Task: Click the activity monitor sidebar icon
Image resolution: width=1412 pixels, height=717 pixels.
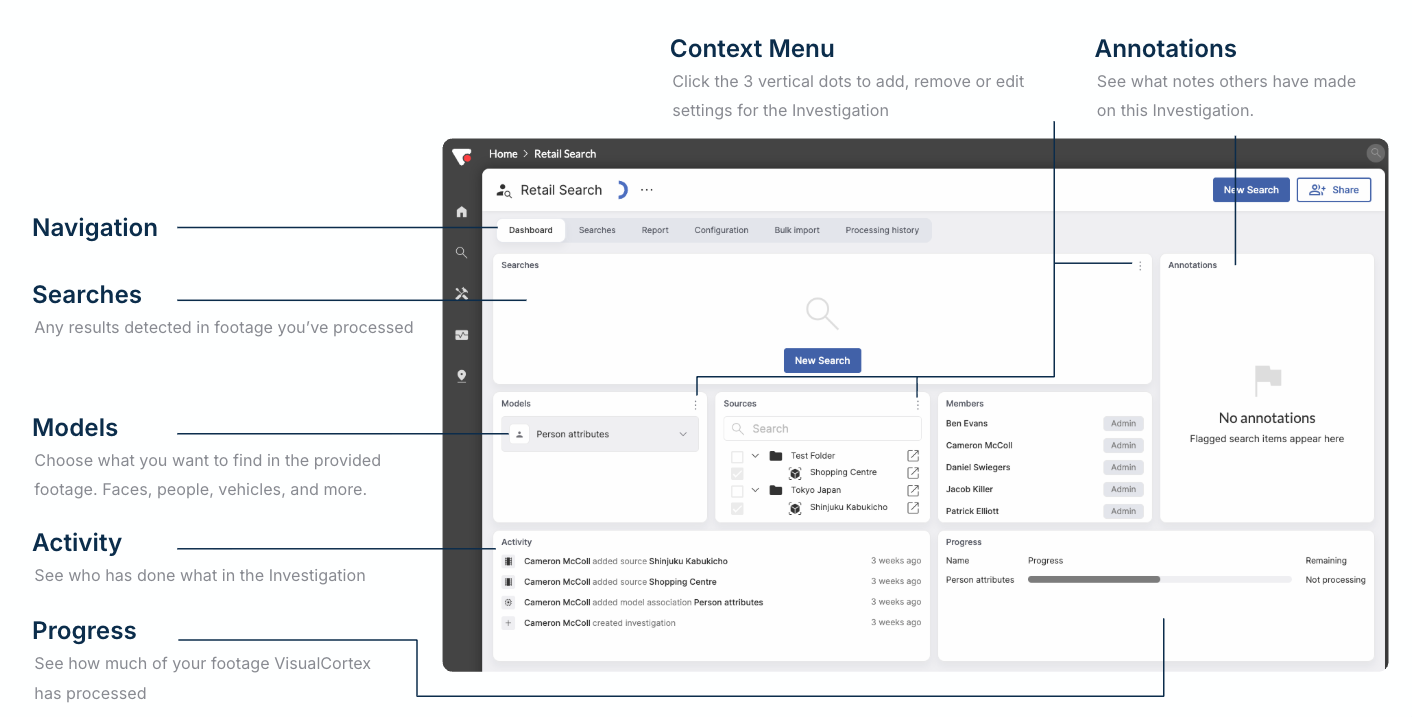Action: pos(461,335)
